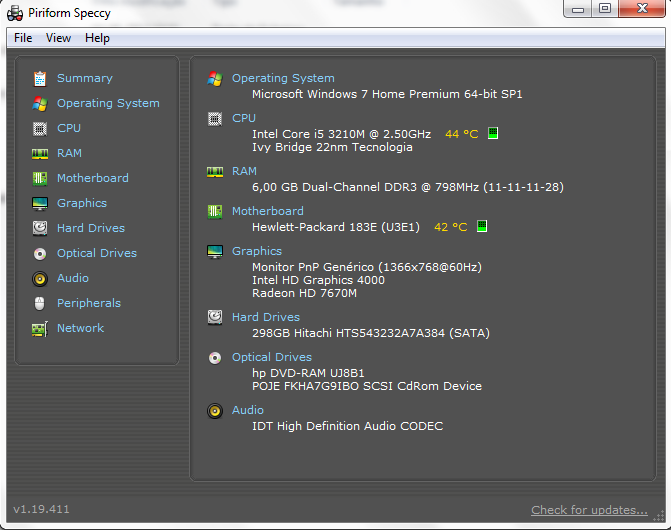This screenshot has width=671, height=530.
Task: Click Optical Drives heading in summary panel
Action: coord(272,357)
